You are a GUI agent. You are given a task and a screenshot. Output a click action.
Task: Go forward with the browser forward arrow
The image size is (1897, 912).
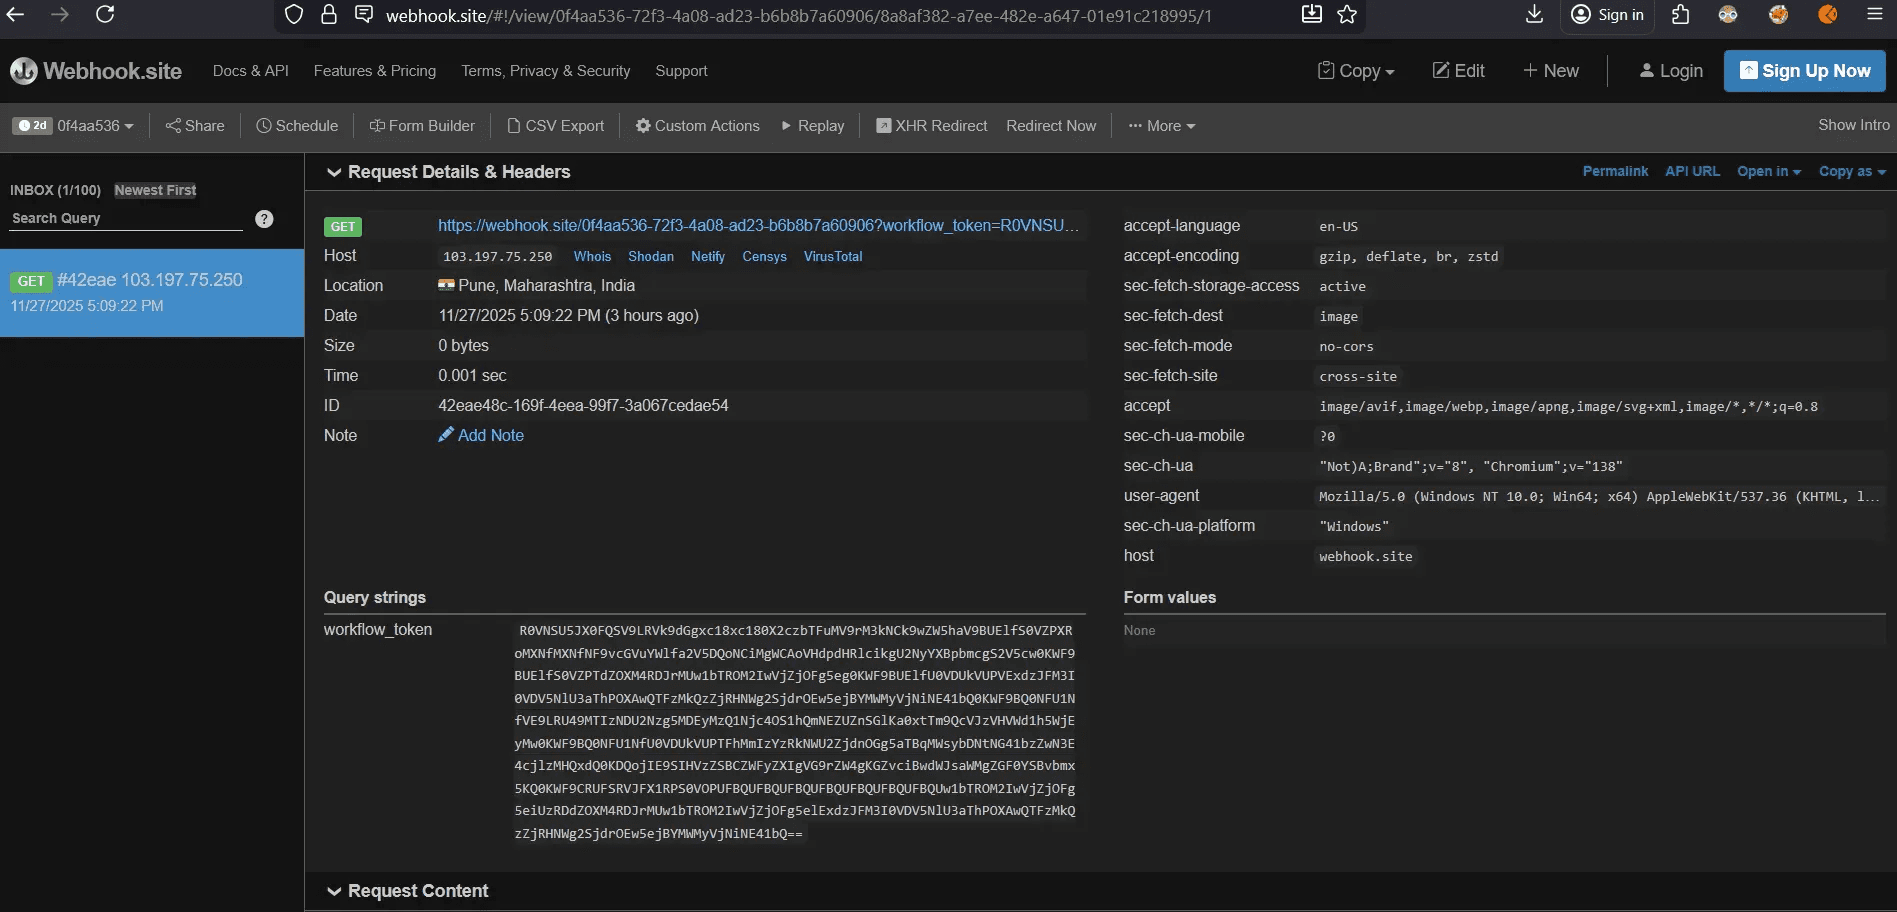[60, 14]
